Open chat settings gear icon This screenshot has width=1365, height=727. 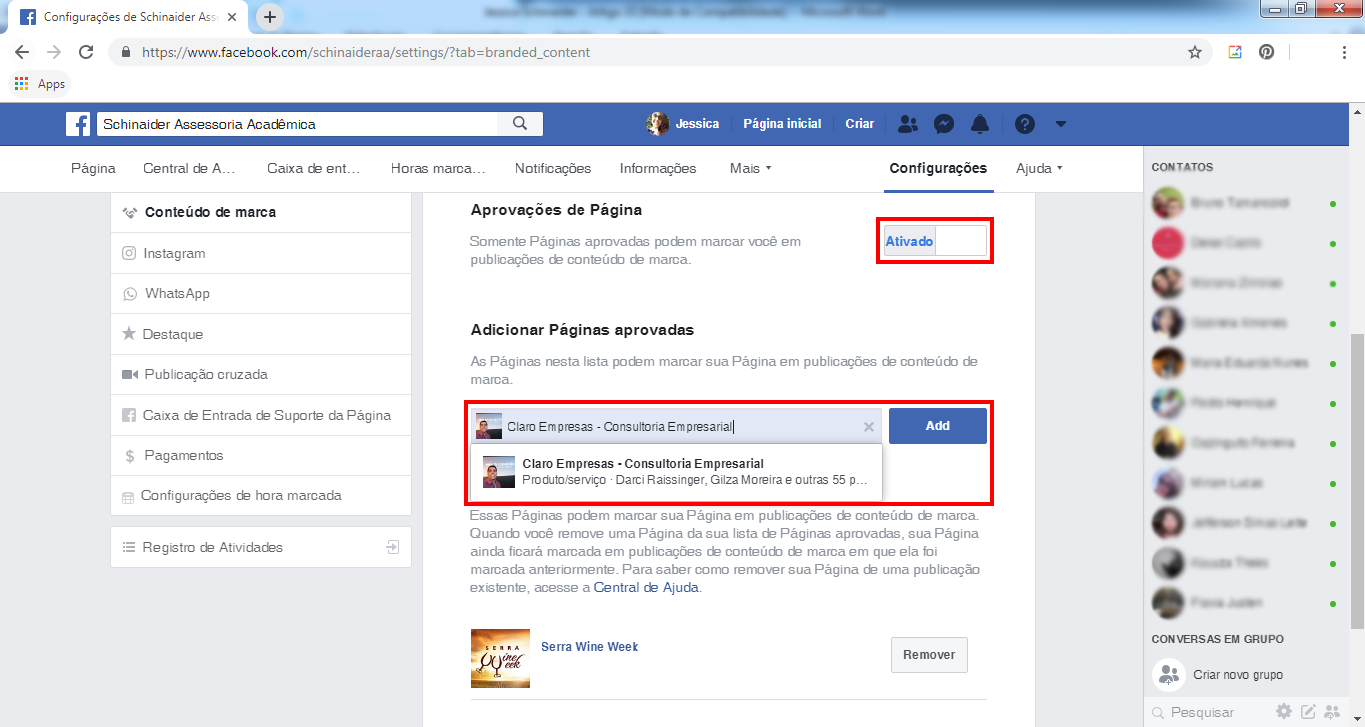pyautogui.click(x=1284, y=712)
